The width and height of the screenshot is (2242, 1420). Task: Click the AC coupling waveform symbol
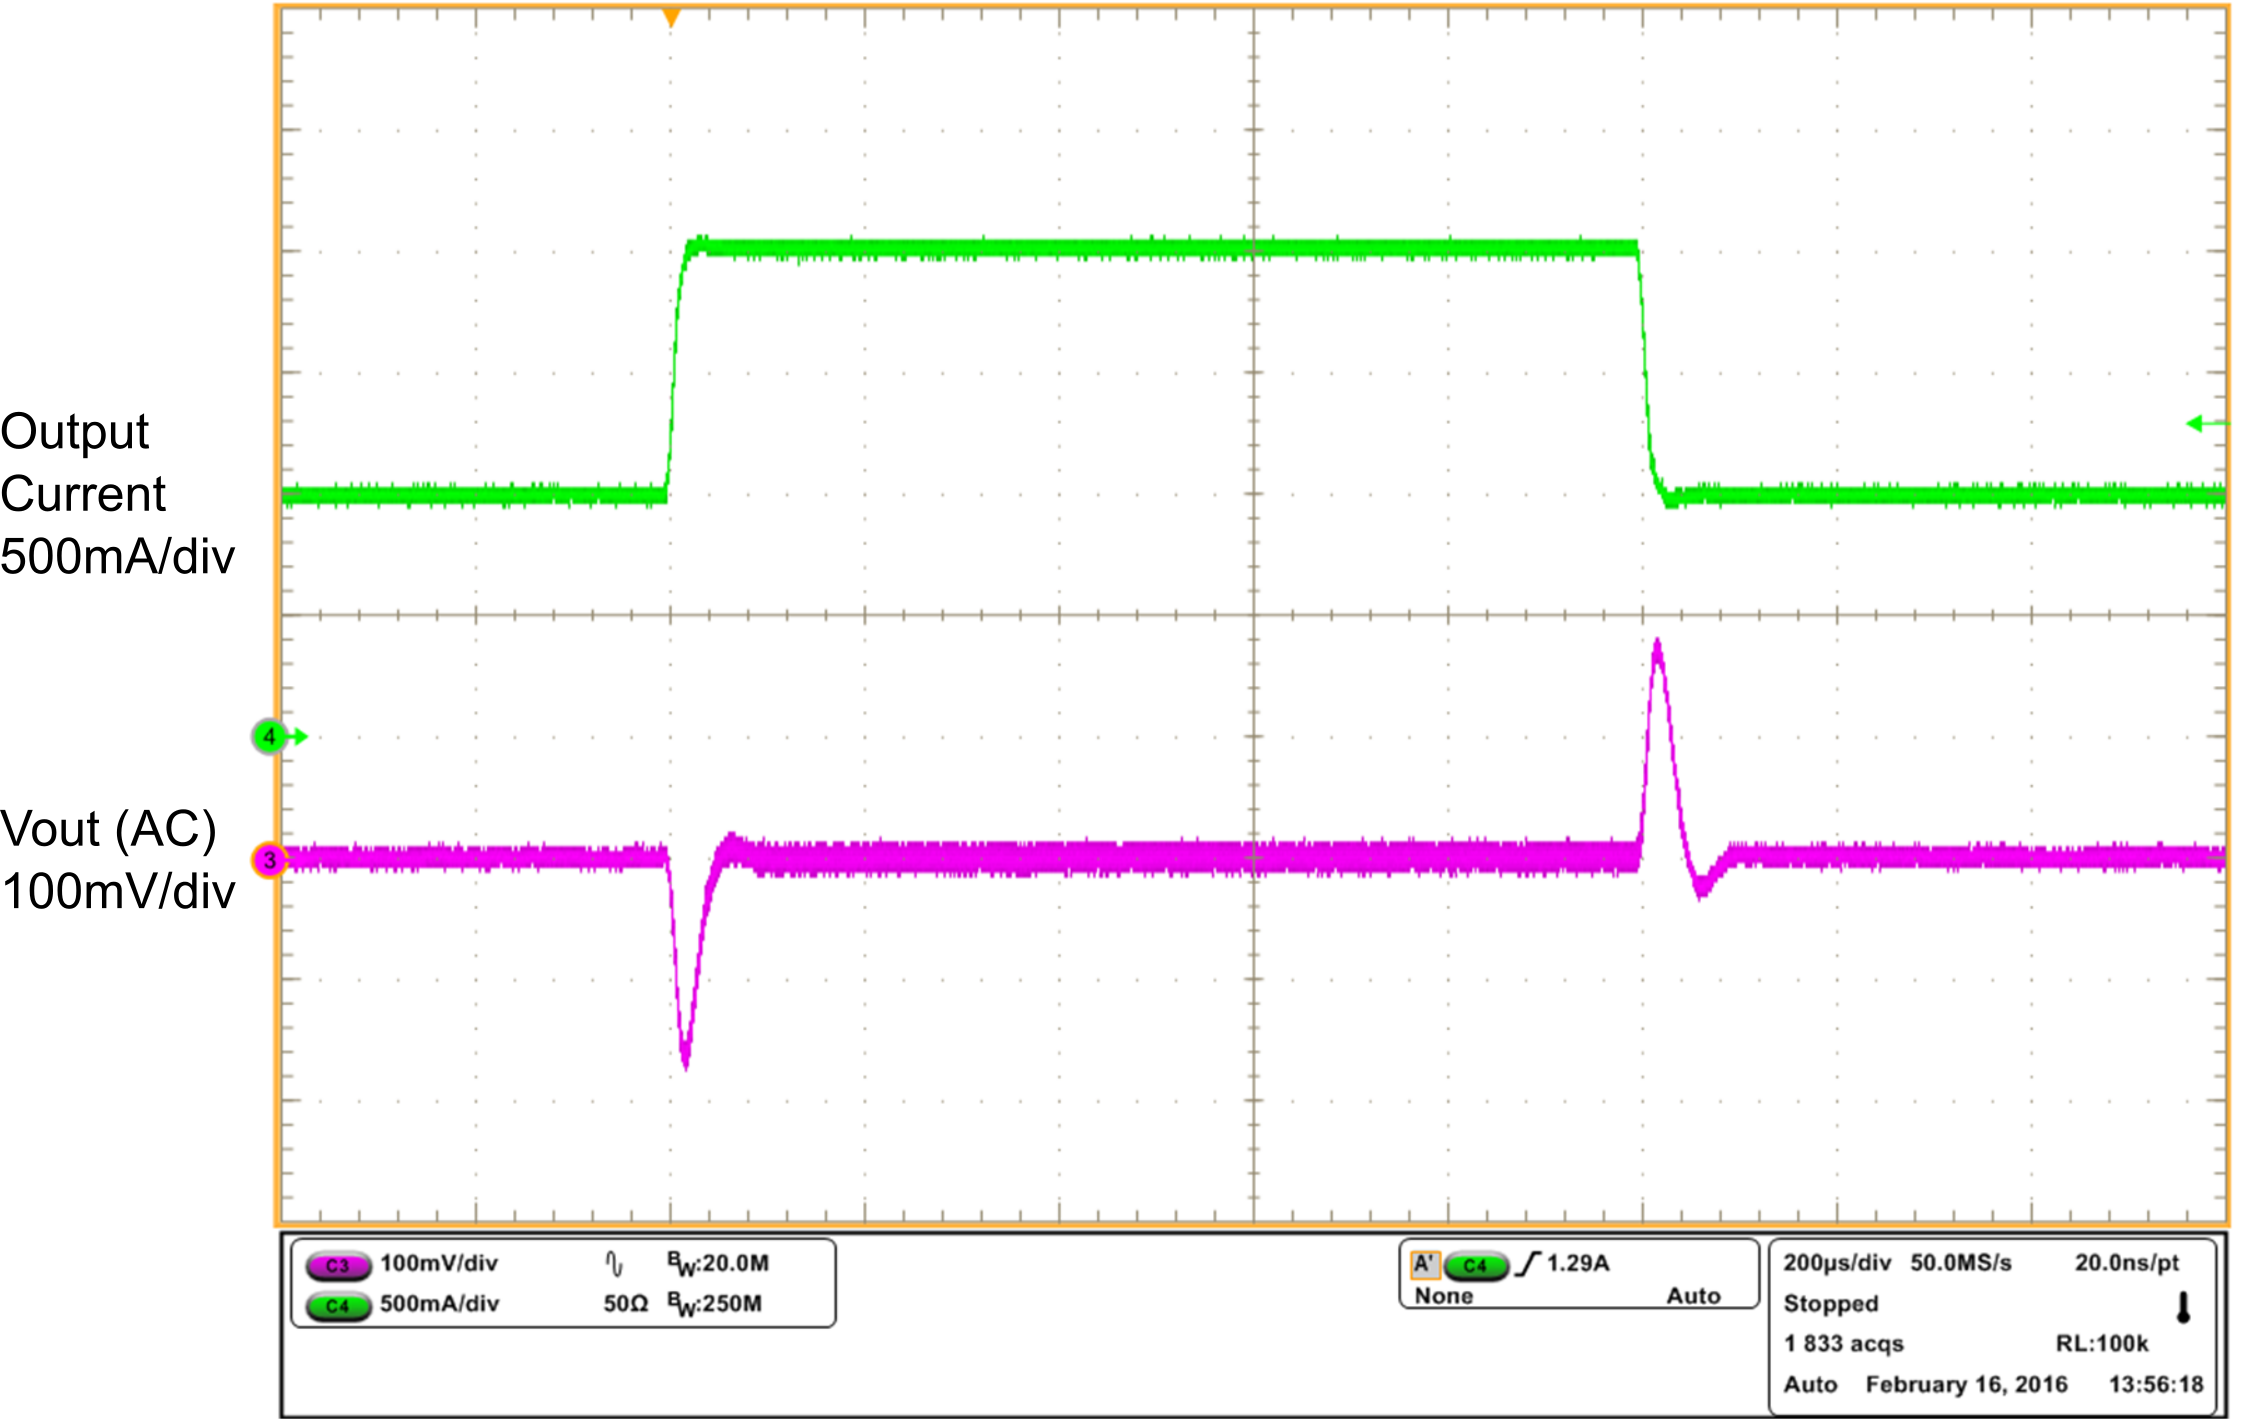click(x=614, y=1263)
